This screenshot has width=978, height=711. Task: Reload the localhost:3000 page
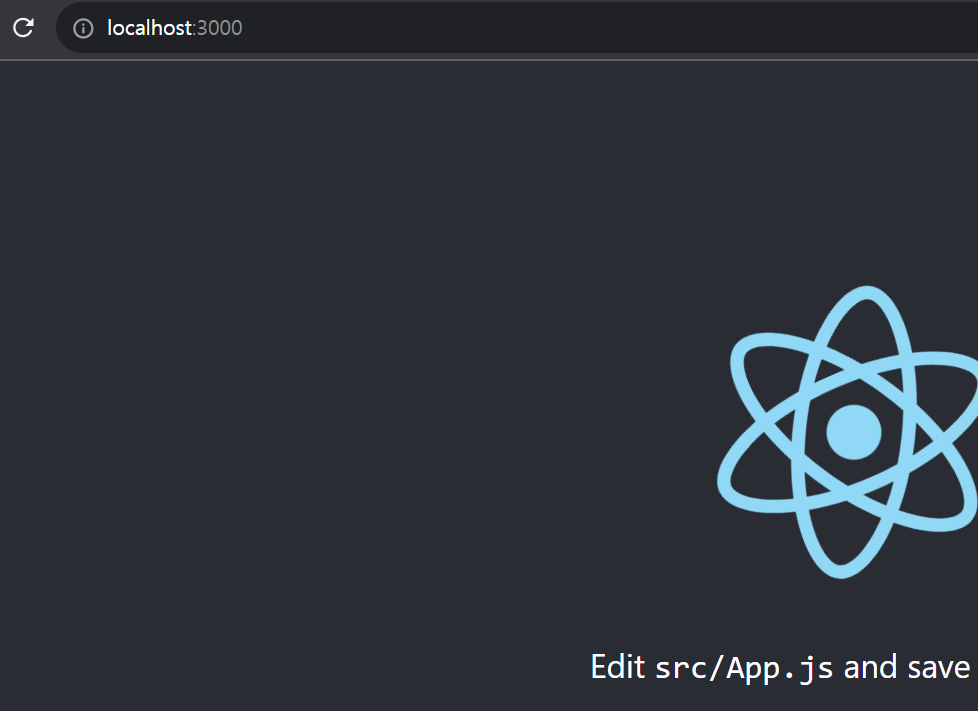[x=23, y=28]
